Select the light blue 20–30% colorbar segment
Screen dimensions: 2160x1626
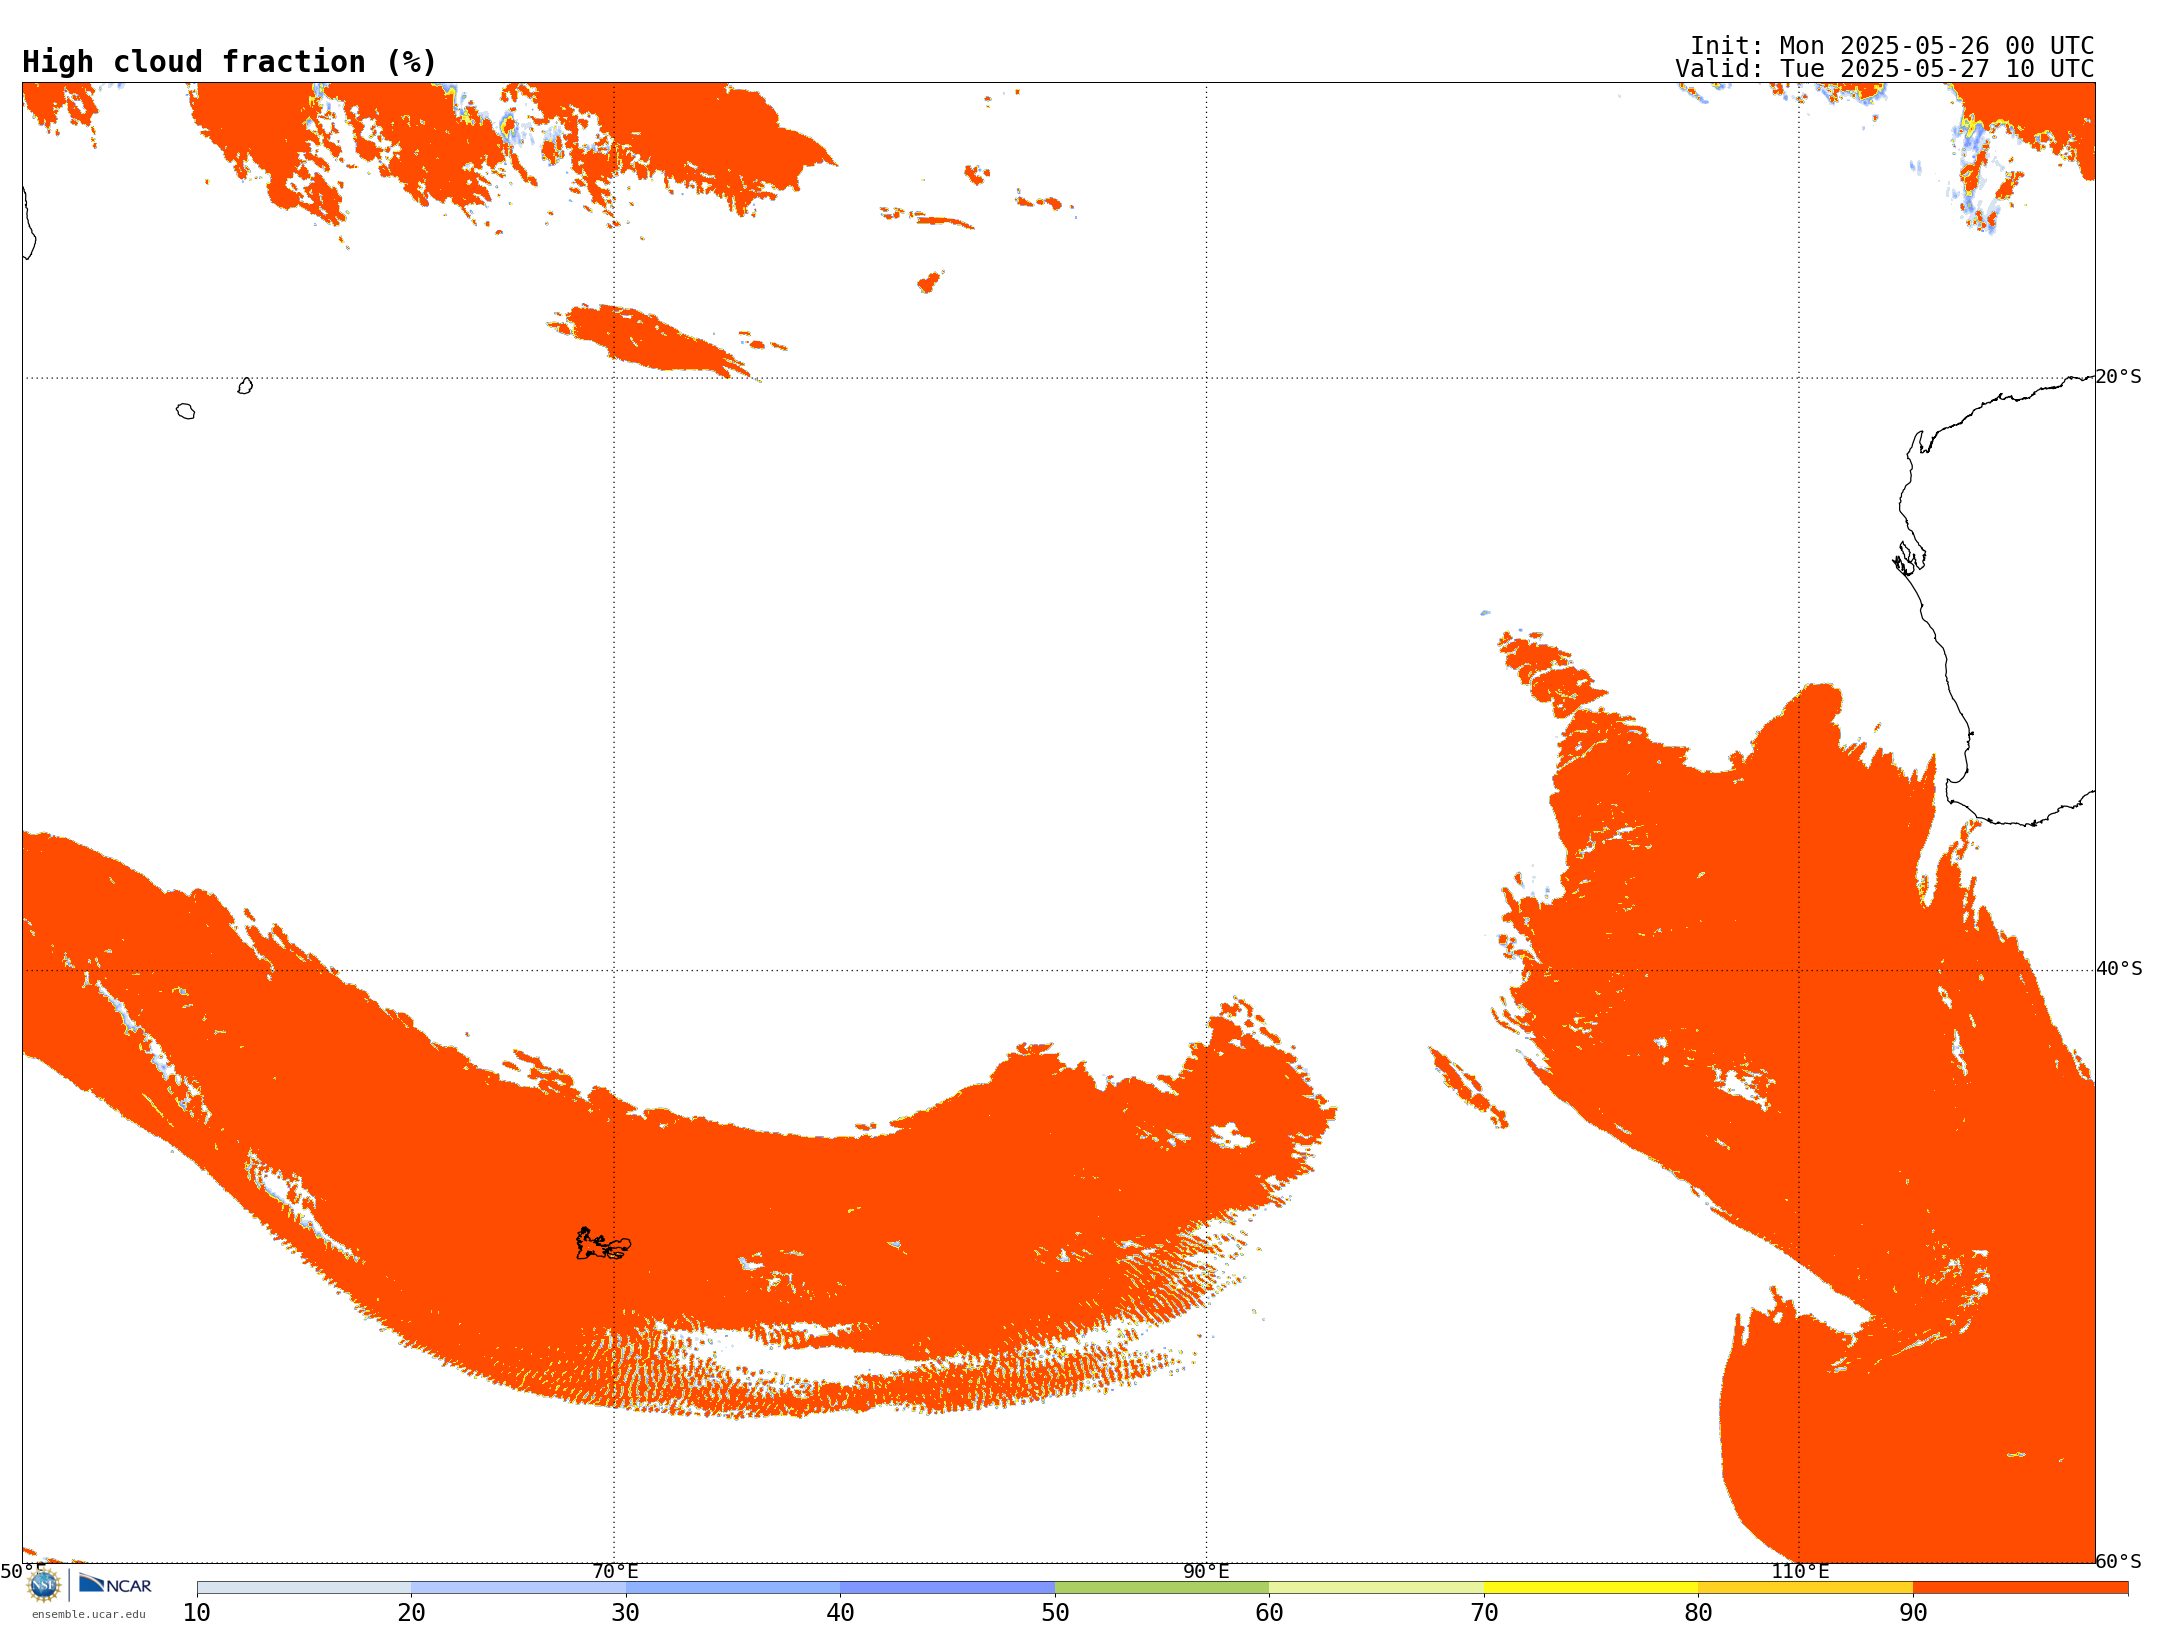[x=518, y=1588]
